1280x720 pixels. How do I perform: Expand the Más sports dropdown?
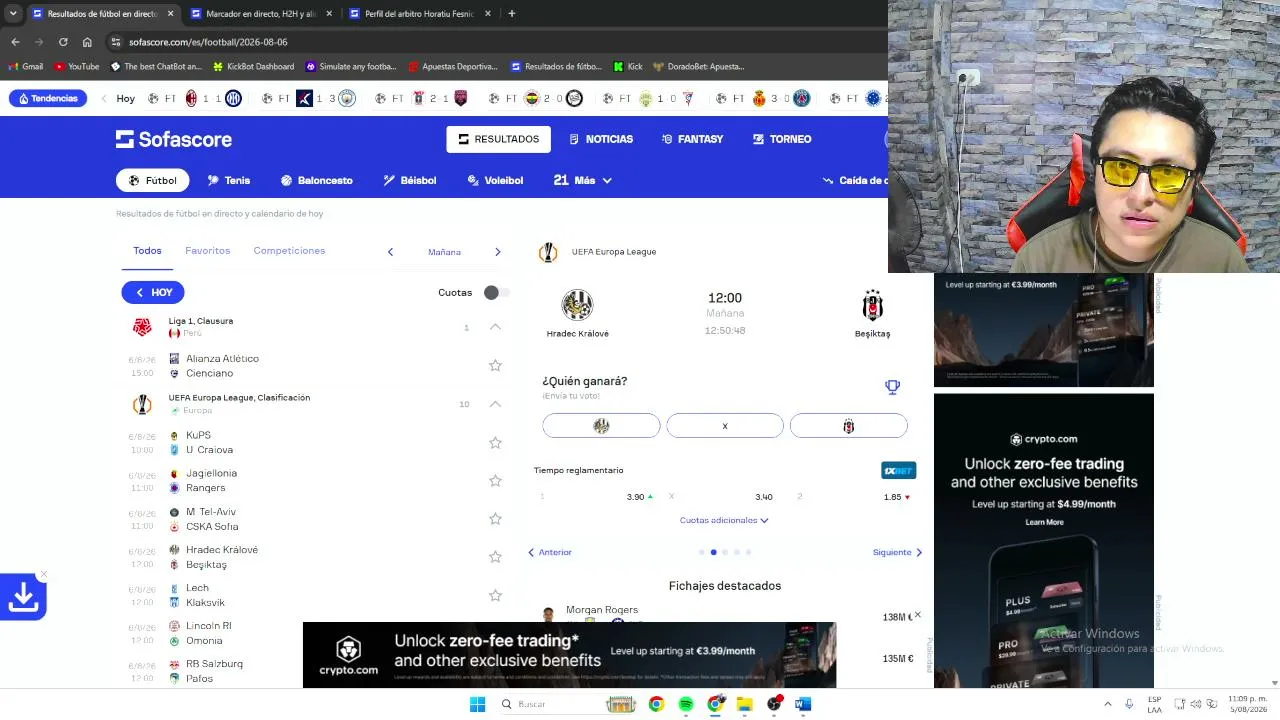click(x=582, y=180)
